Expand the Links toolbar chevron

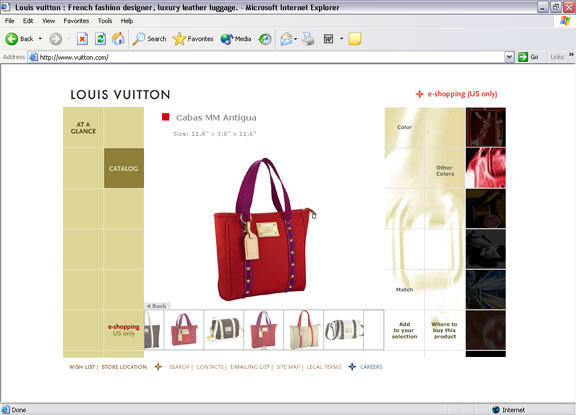point(571,55)
